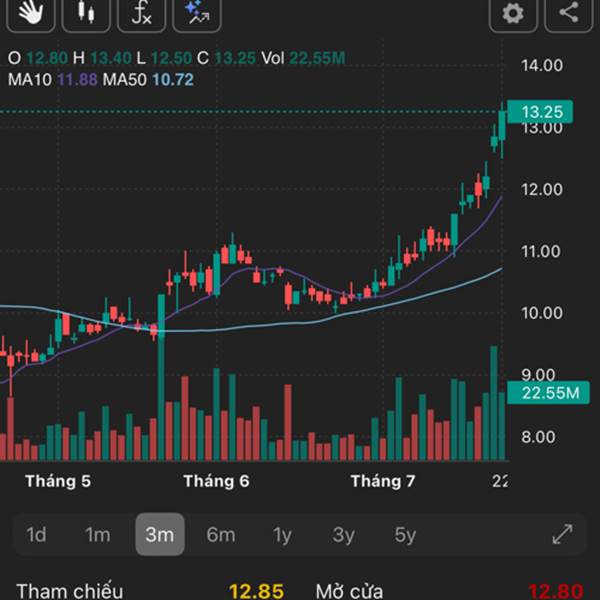Screen dimensions: 600x600
Task: Tap the close price C 13.25 readout
Action: (226, 58)
